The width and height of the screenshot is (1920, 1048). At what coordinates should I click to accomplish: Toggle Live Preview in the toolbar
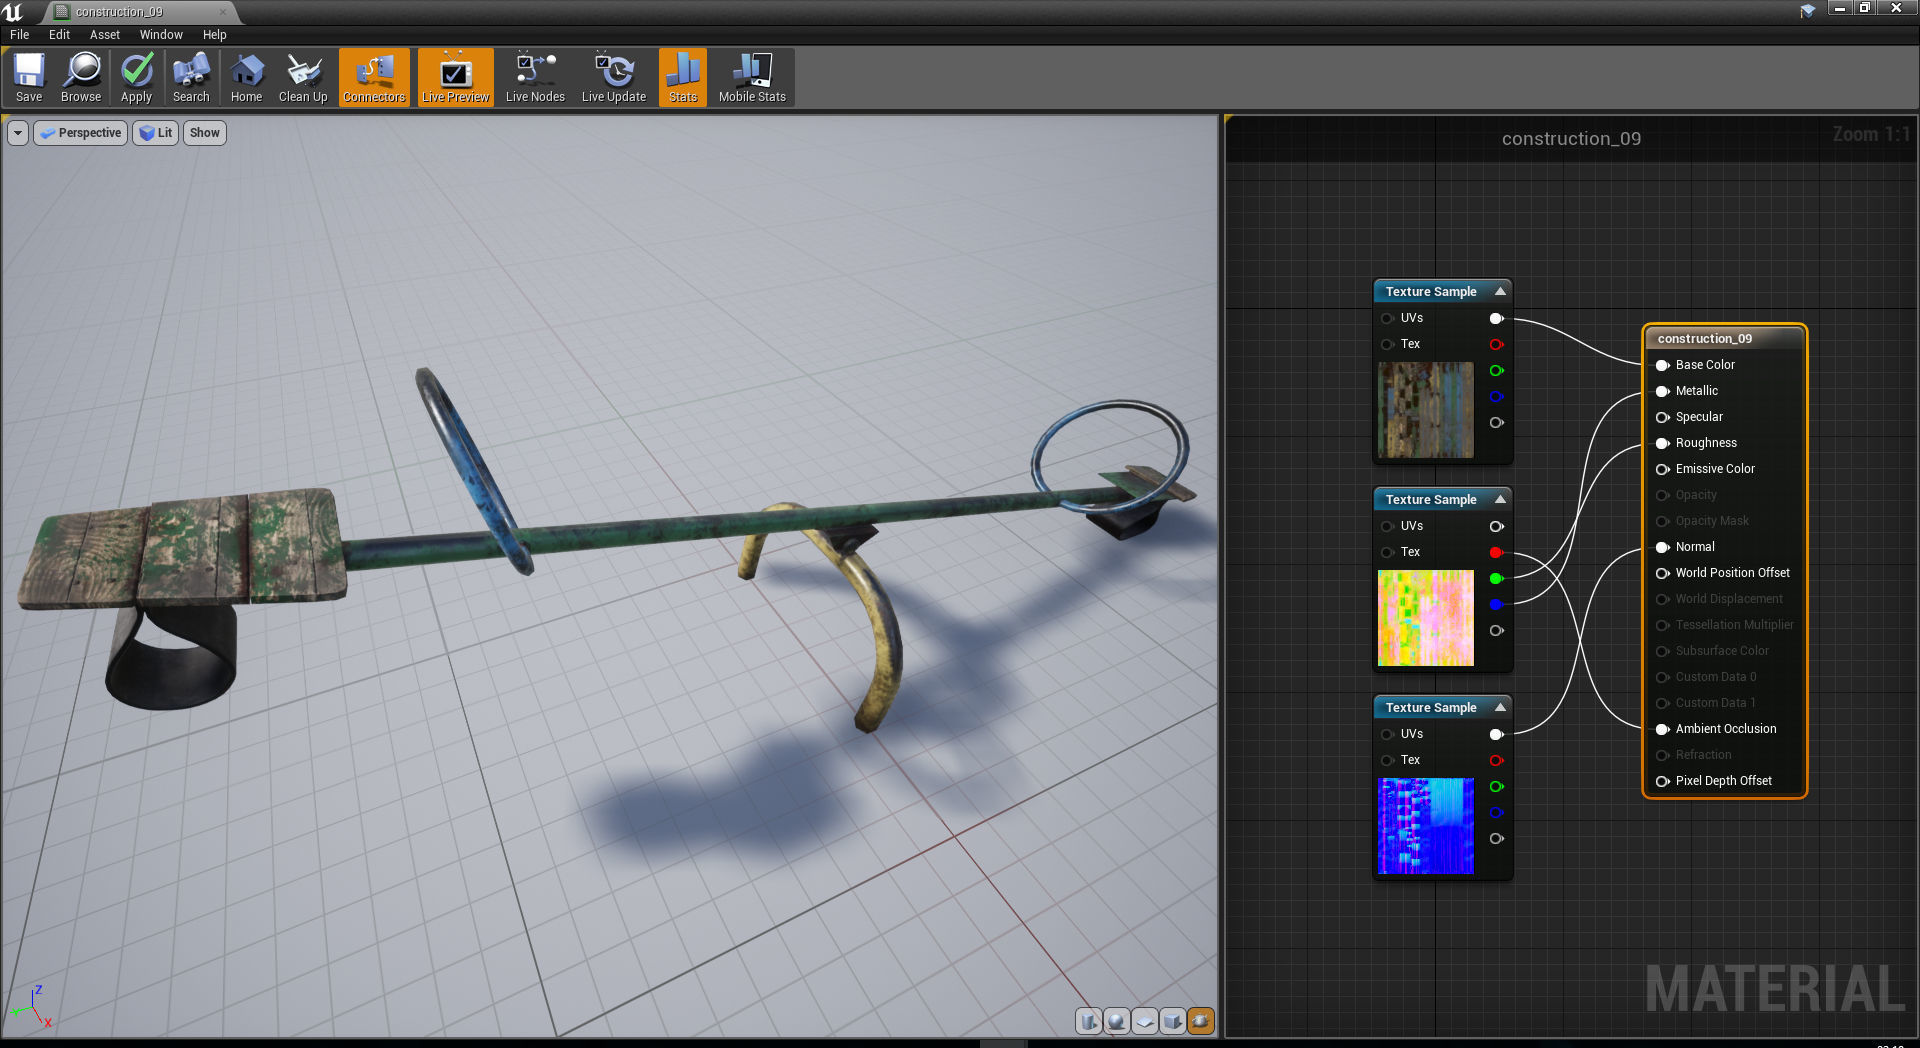pos(455,78)
